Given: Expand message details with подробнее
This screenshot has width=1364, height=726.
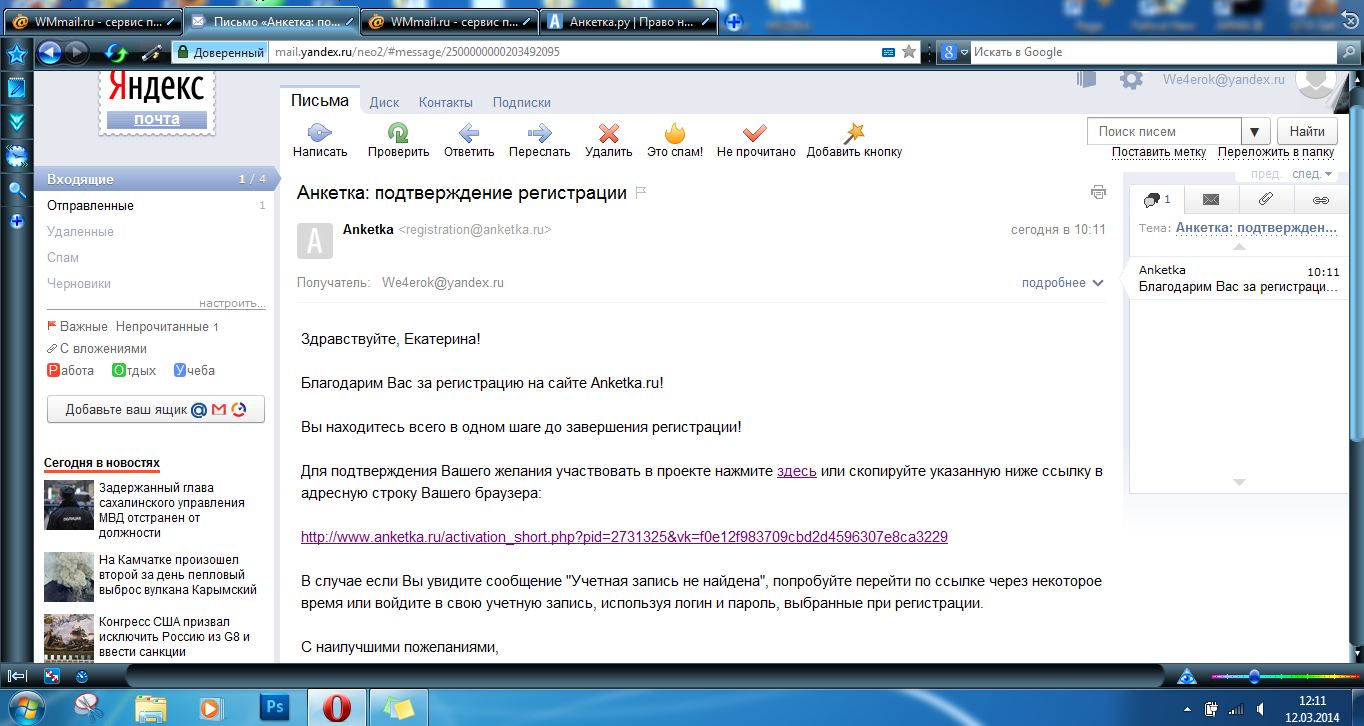Looking at the screenshot, I should click(1063, 283).
